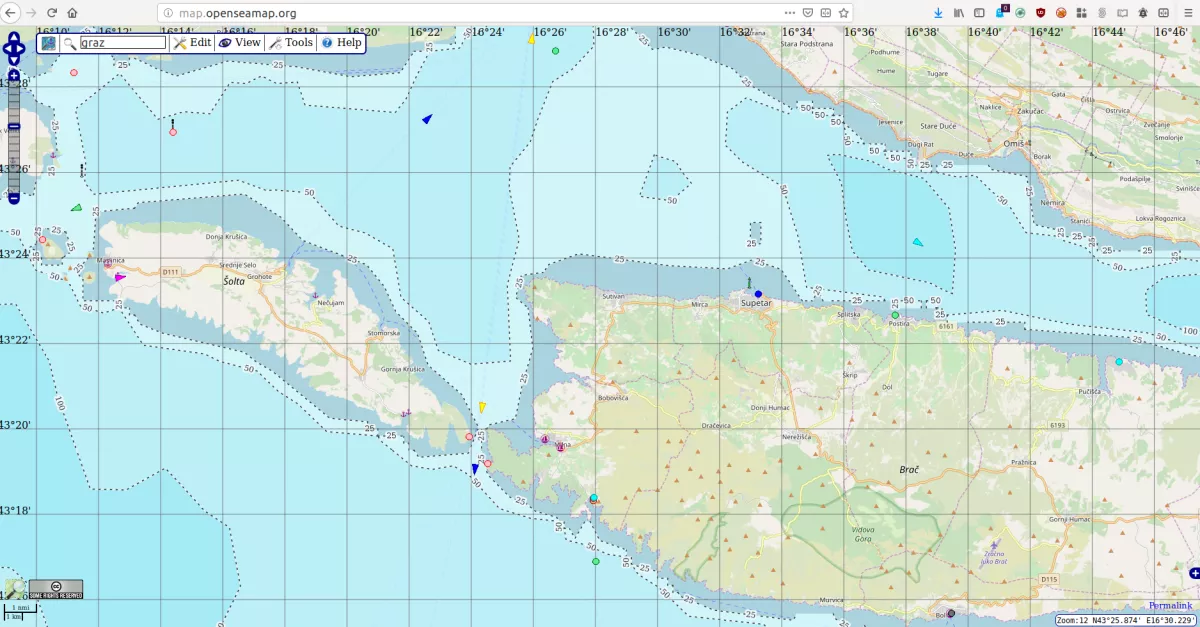Click the magnifying glass search icon
The image size is (1200, 627).
click(70, 43)
